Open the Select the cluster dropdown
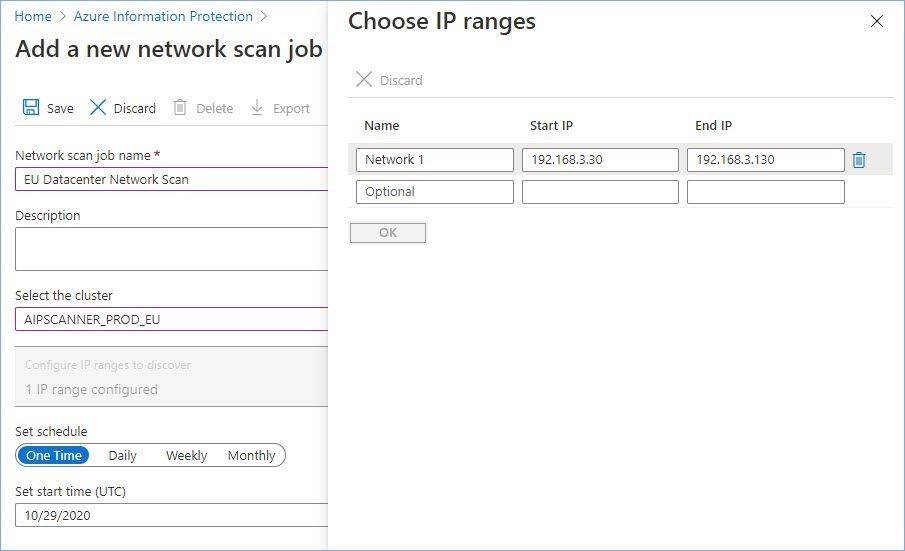Screen dimensions: 905x551 (x=171, y=319)
